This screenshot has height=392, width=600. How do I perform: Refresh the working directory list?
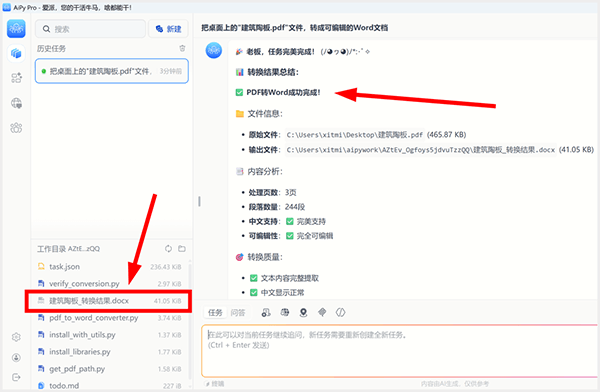click(168, 249)
